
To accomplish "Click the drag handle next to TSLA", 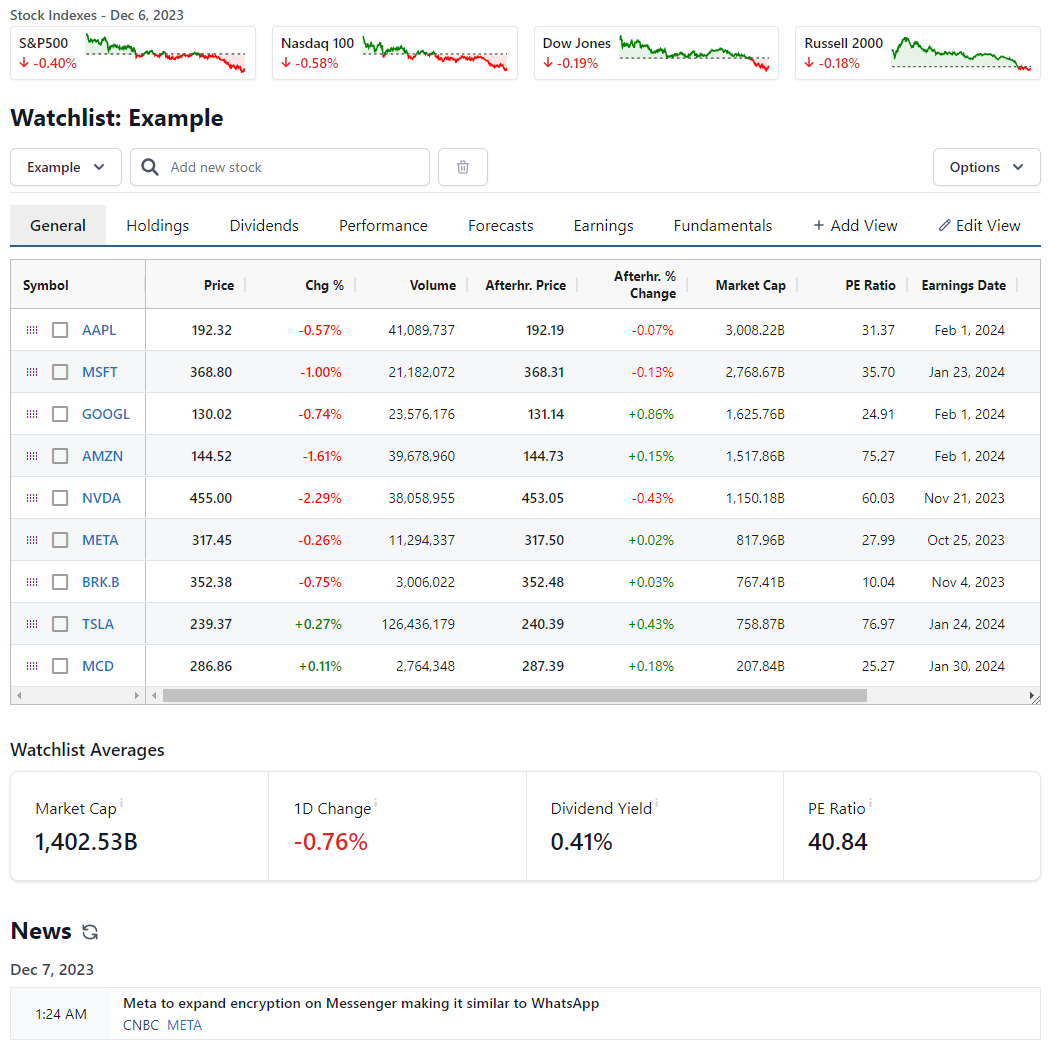I will [31, 624].
